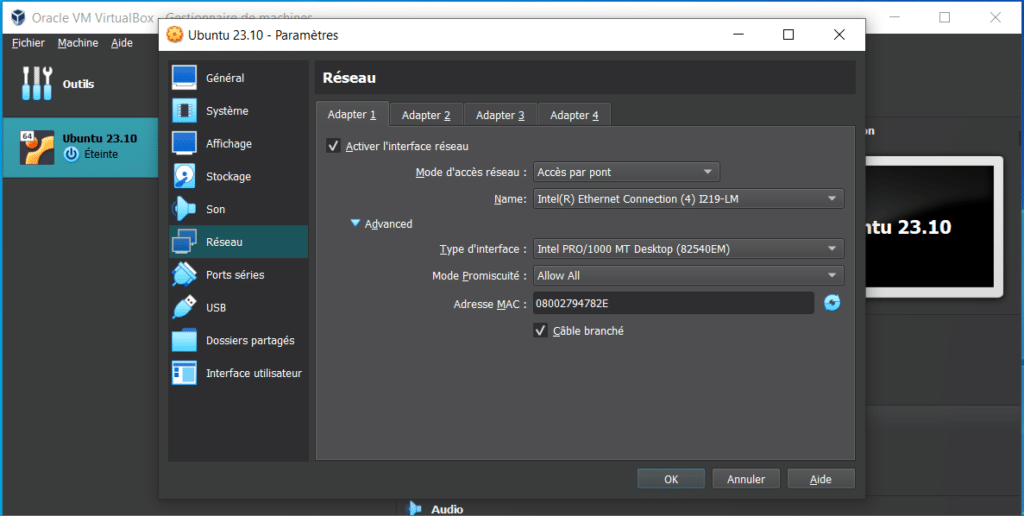Open the Name adapter dropdown
1024x516 pixels.
(x=688, y=198)
